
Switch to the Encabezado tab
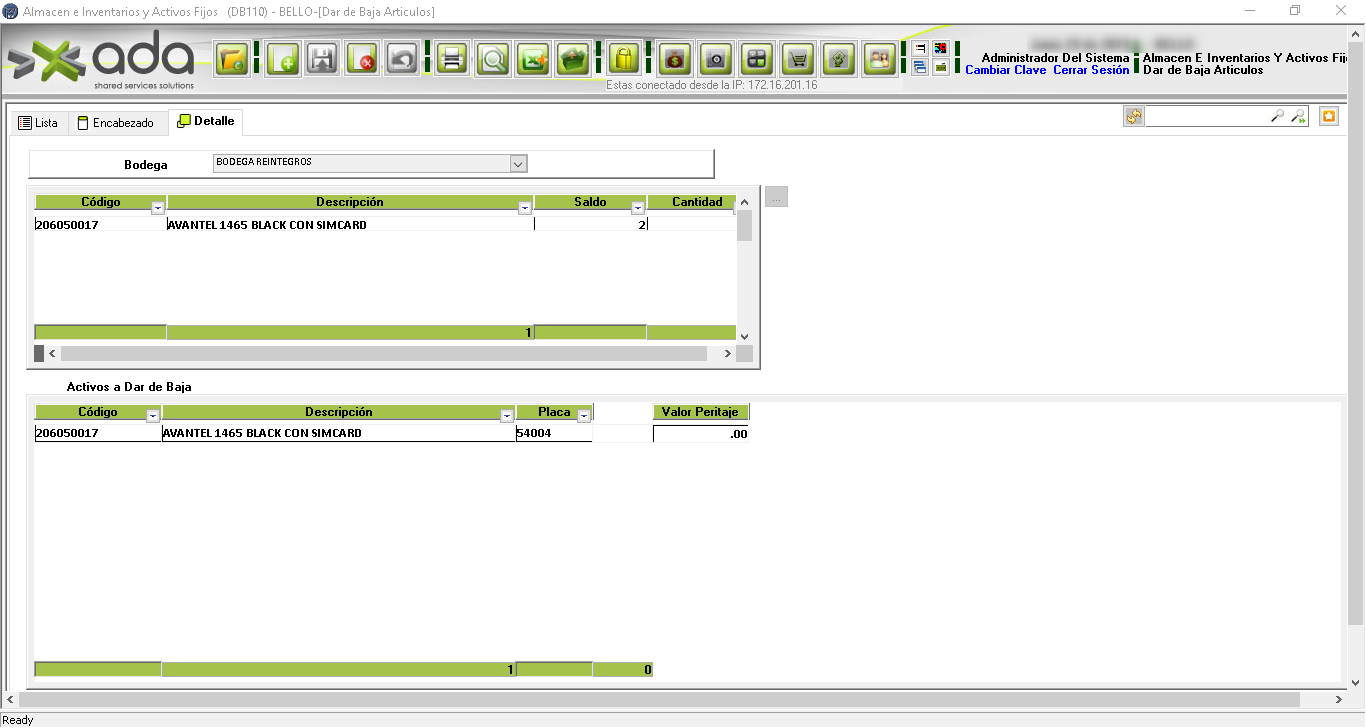click(x=116, y=123)
